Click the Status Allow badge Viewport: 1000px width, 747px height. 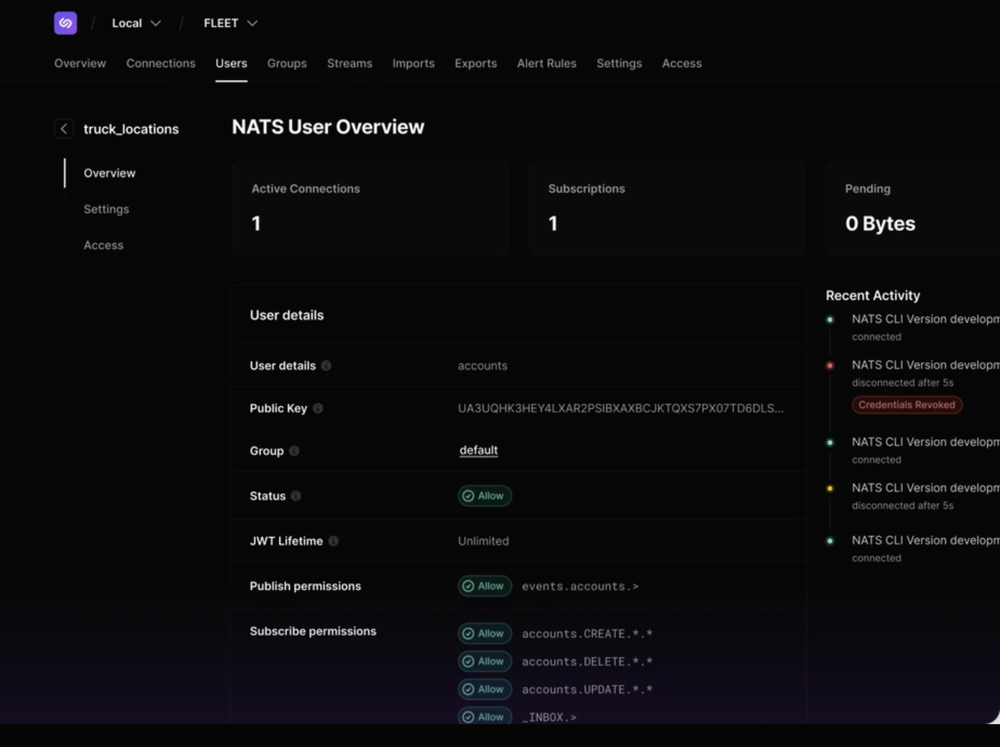[x=485, y=496]
